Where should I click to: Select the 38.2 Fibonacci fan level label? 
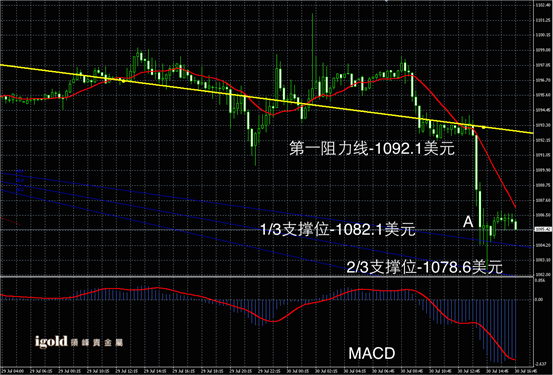coord(20,189)
